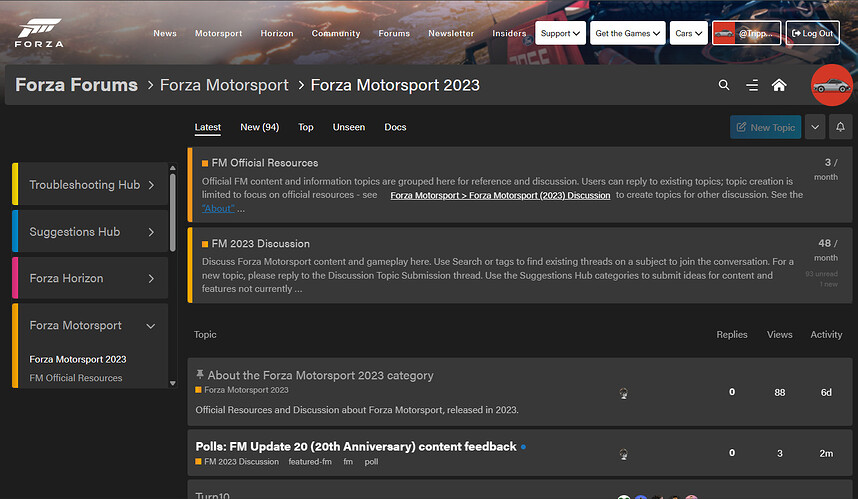Open the Get the Games dropdown

click(628, 33)
